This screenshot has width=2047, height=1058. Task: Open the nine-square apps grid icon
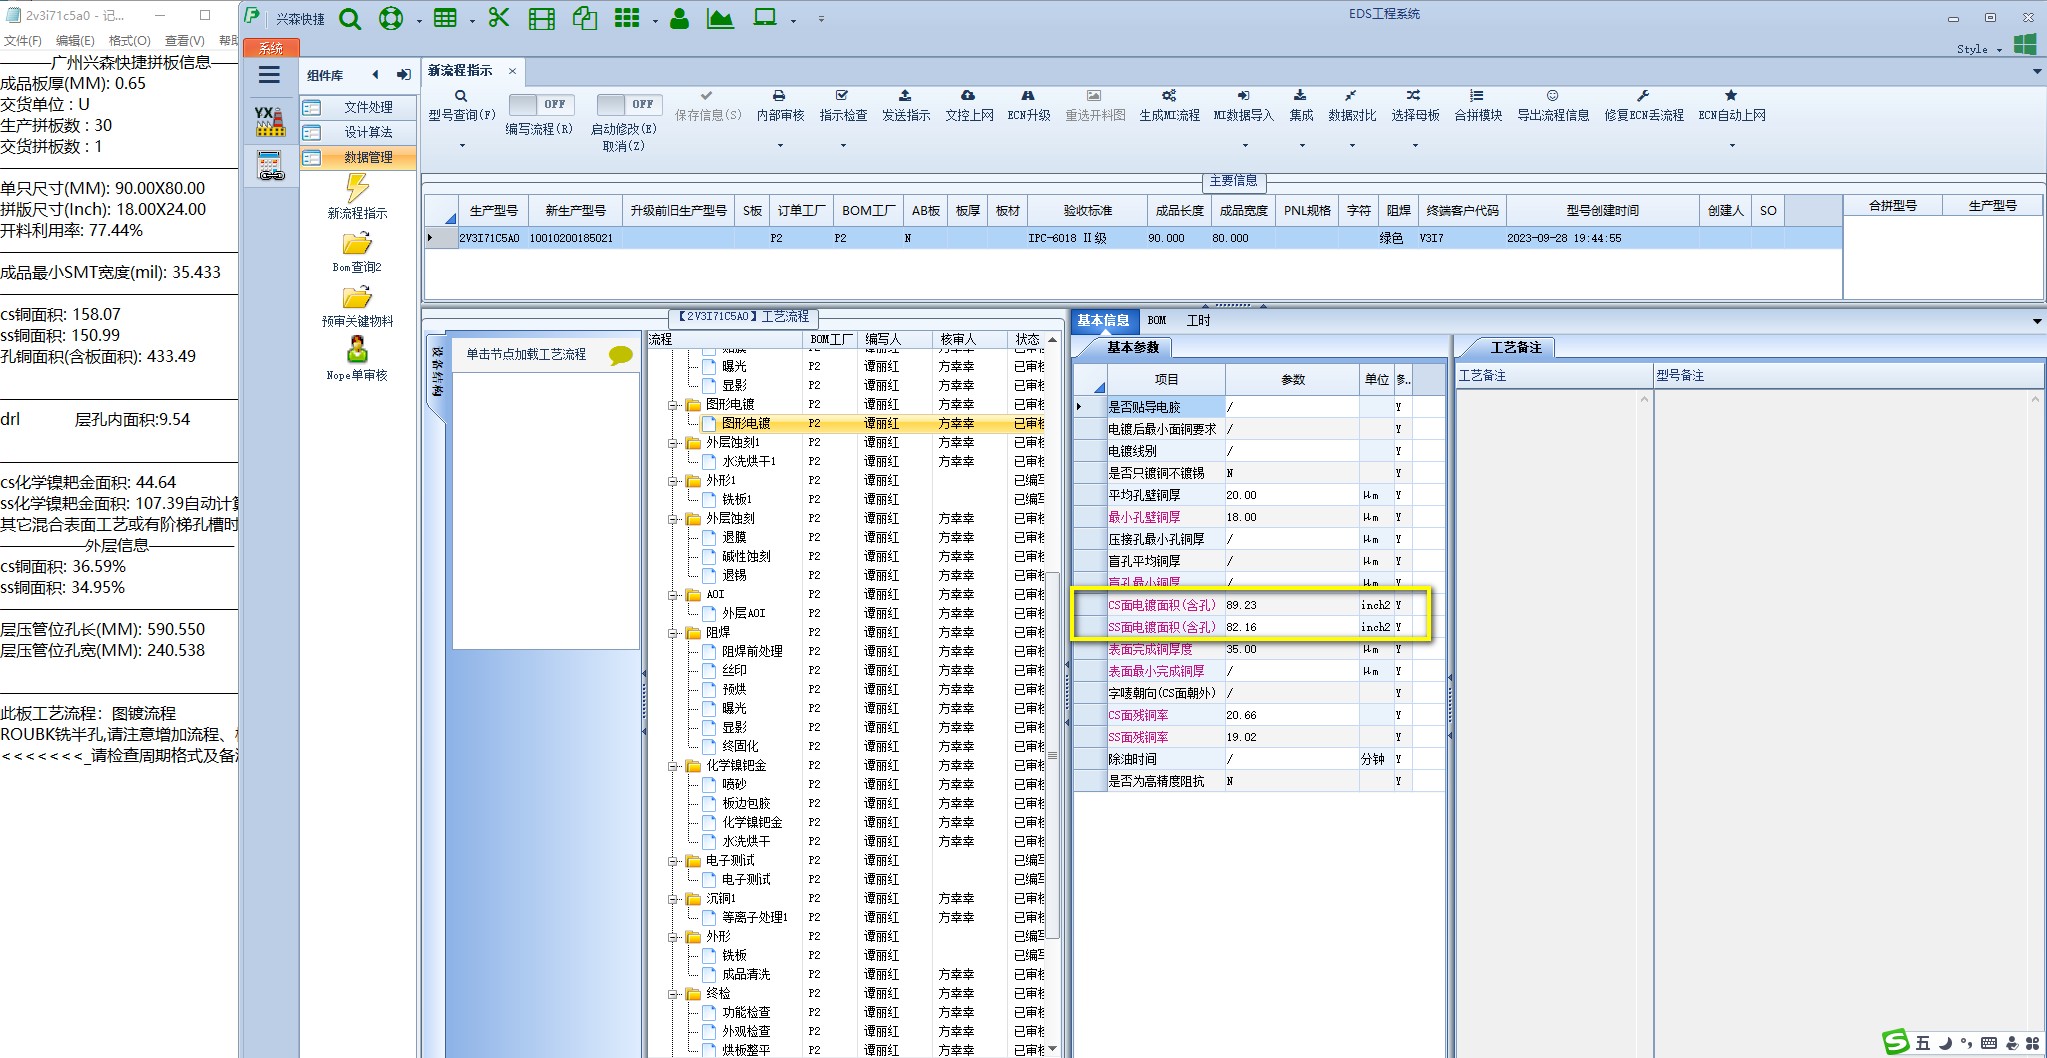pos(627,18)
